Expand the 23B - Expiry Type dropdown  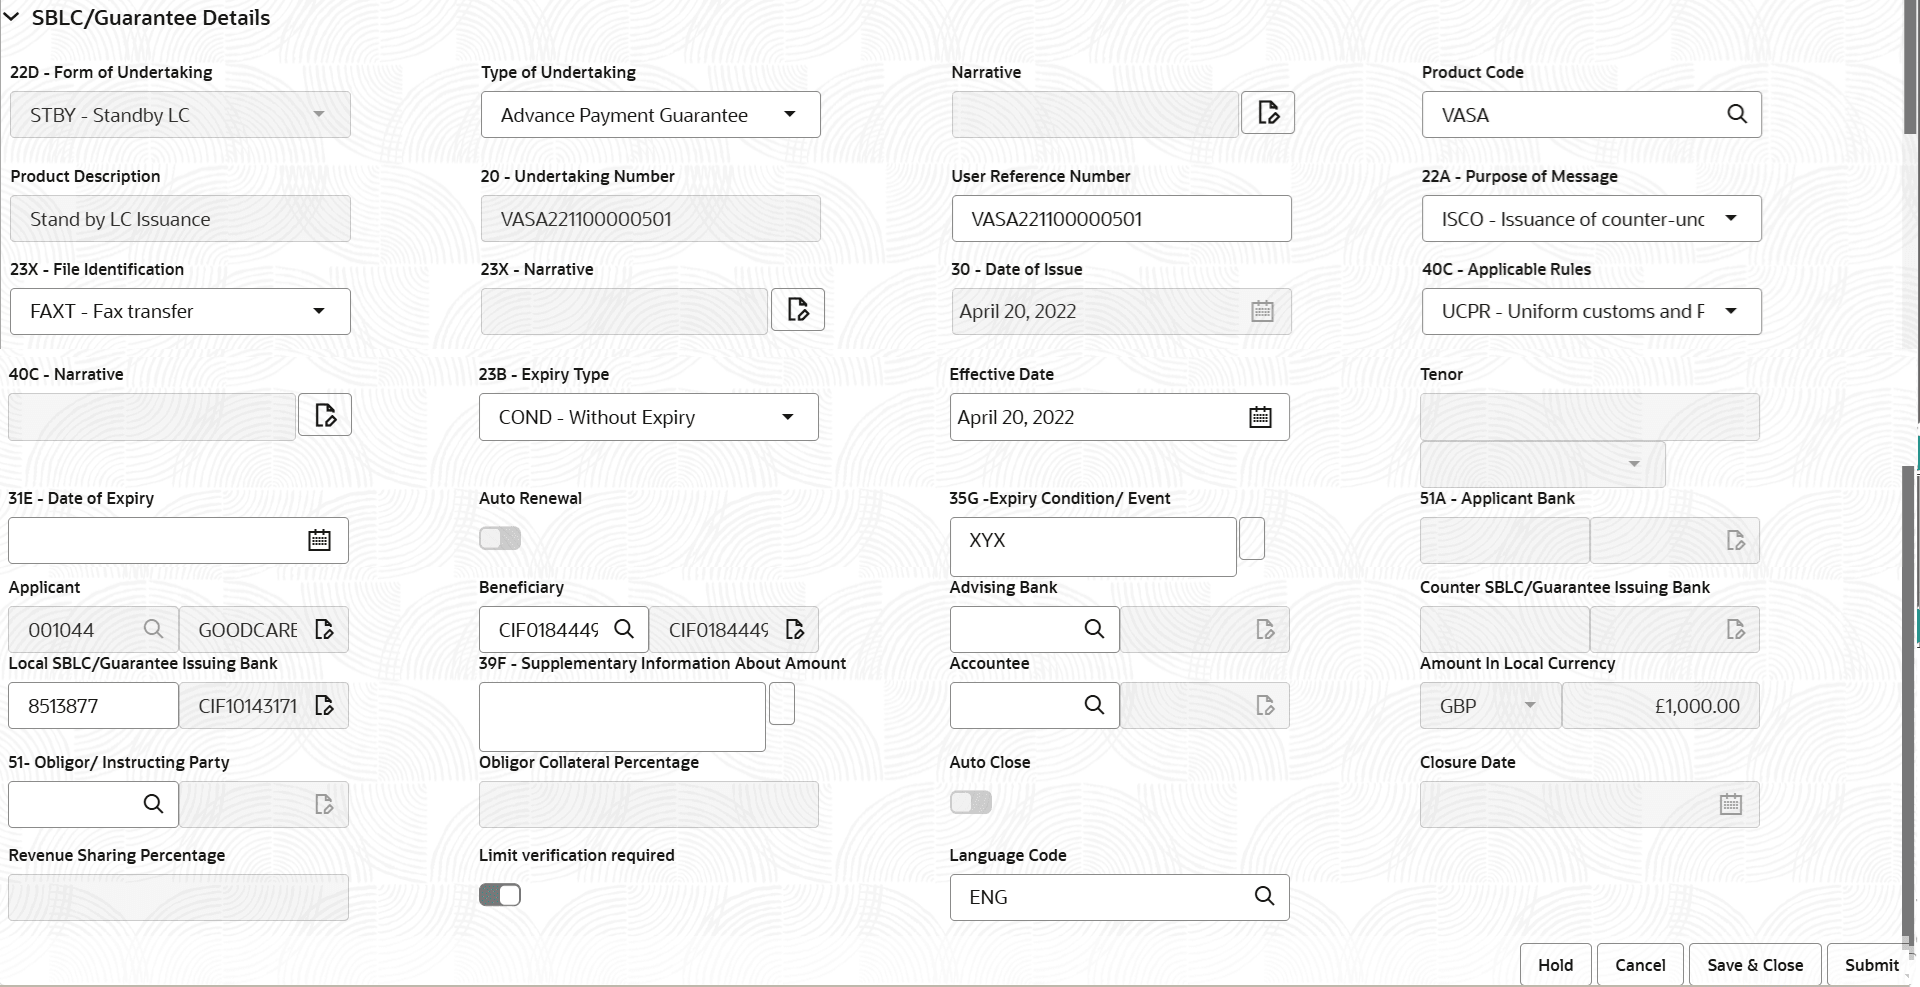click(787, 417)
